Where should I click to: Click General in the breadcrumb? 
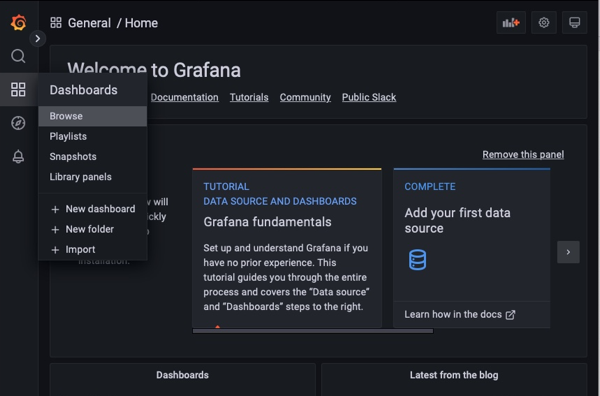click(89, 23)
